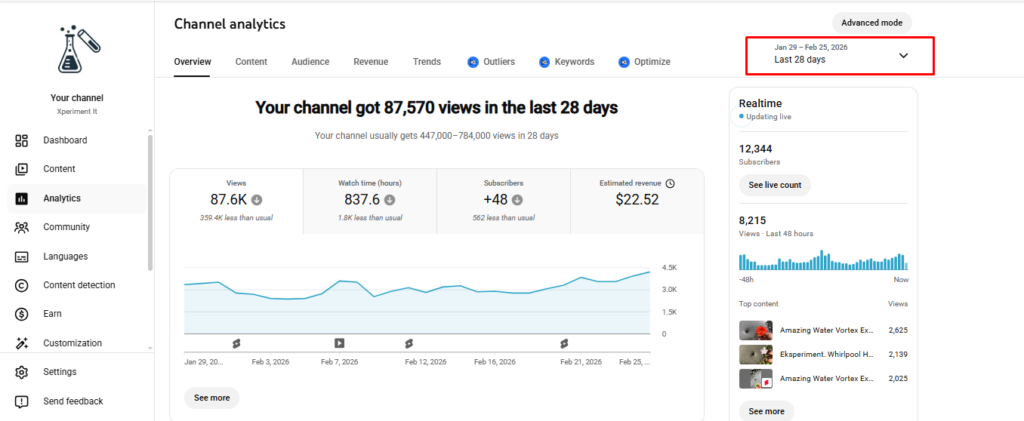Open the Last 28 days date dropdown
Image resolution: width=1024 pixels, height=421 pixels.
[x=838, y=54]
